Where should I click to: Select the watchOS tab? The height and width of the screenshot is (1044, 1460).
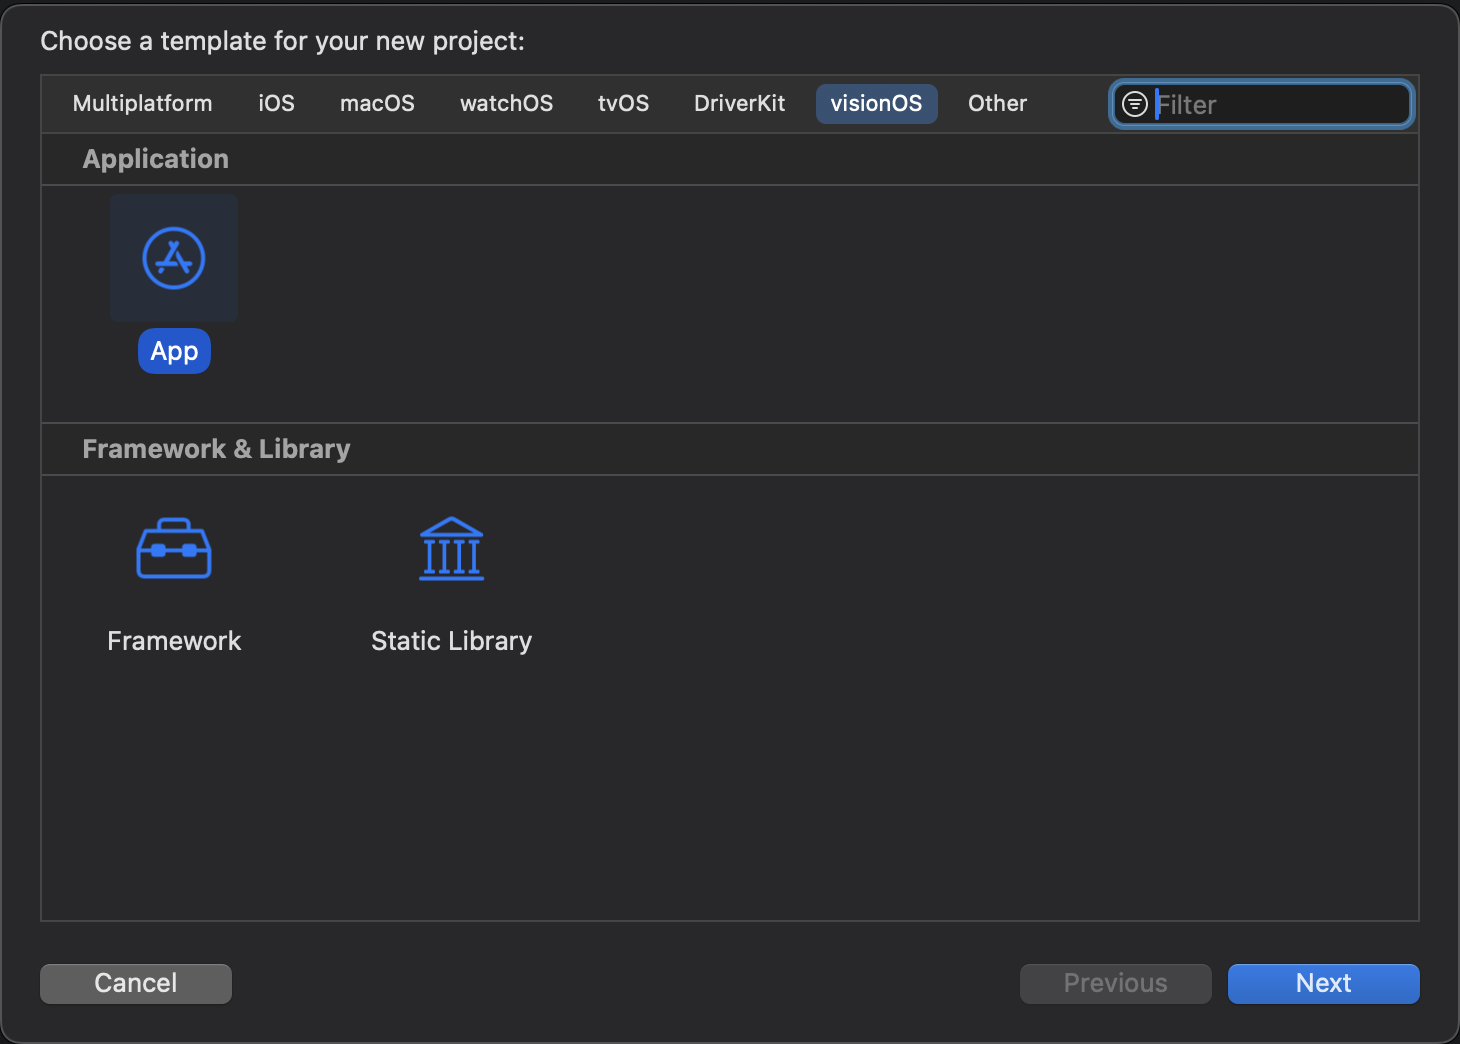(x=506, y=104)
